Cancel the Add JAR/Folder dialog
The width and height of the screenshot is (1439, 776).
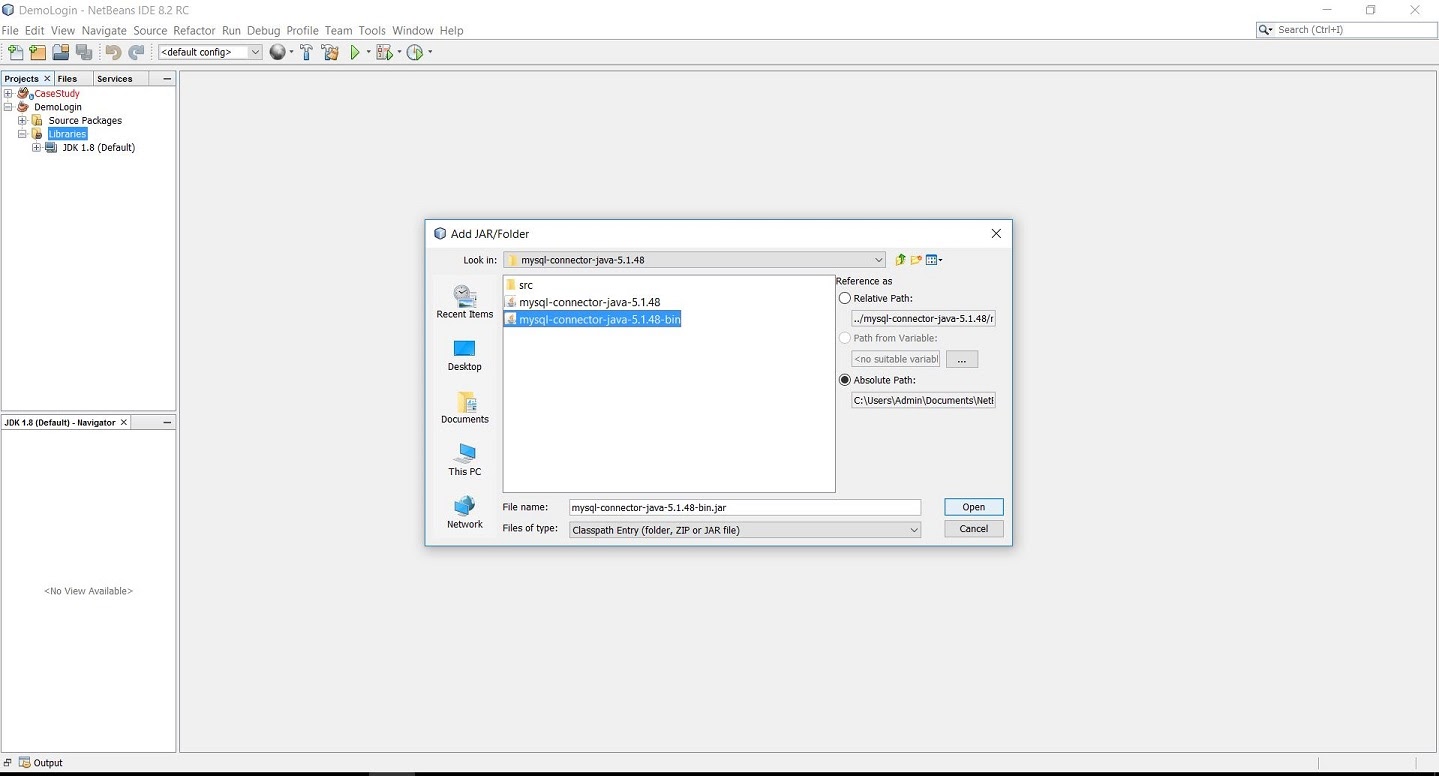pyautogui.click(x=973, y=529)
